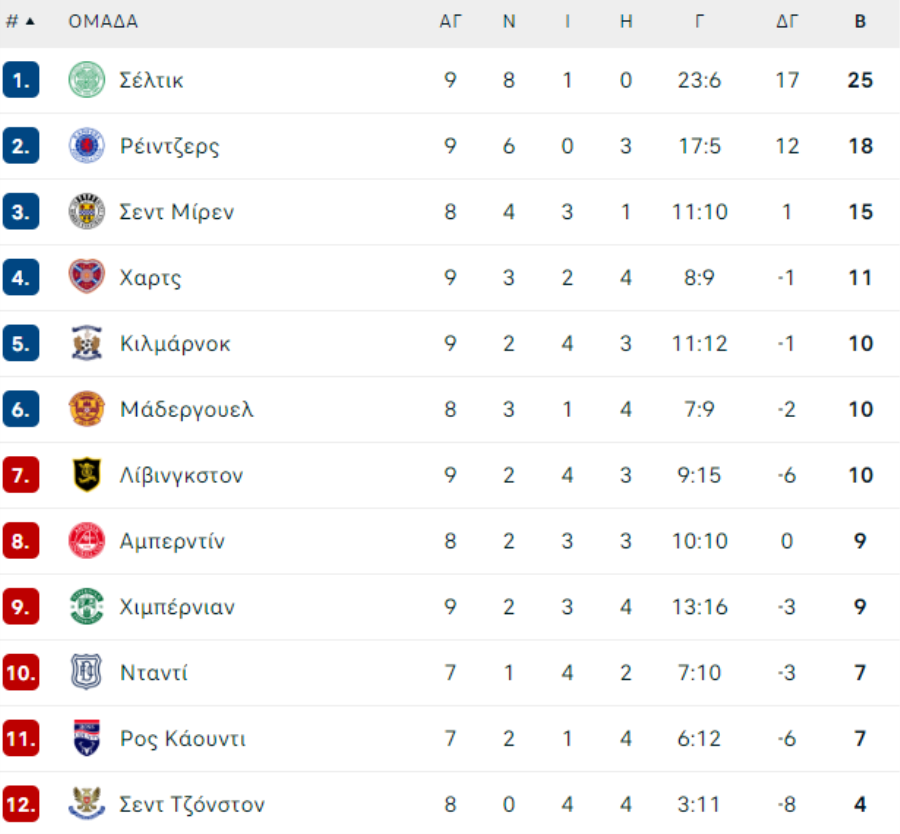Select the St Johnstone crest icon
900x834 pixels.
87,804
